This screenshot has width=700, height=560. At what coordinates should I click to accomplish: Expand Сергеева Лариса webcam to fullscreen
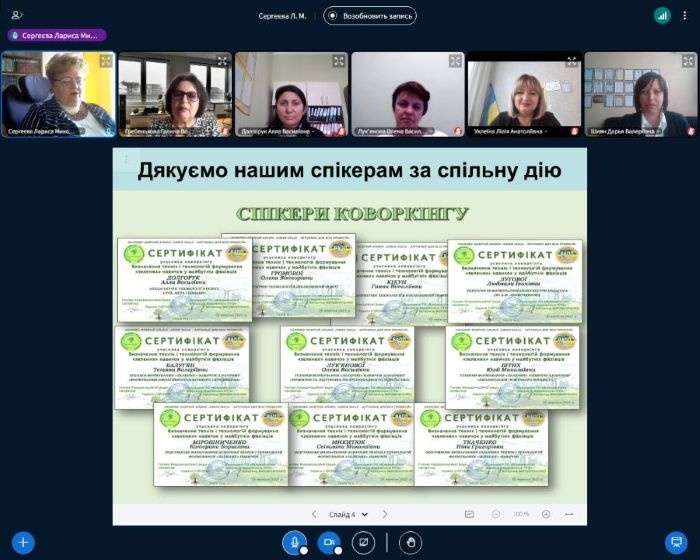tap(105, 61)
